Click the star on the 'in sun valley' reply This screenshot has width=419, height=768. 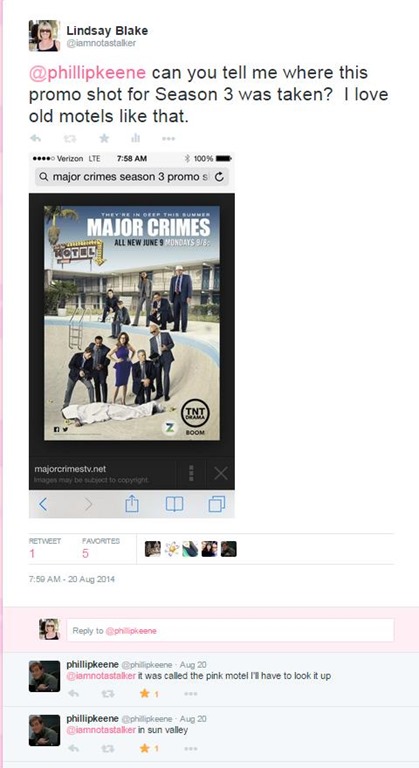point(144,748)
